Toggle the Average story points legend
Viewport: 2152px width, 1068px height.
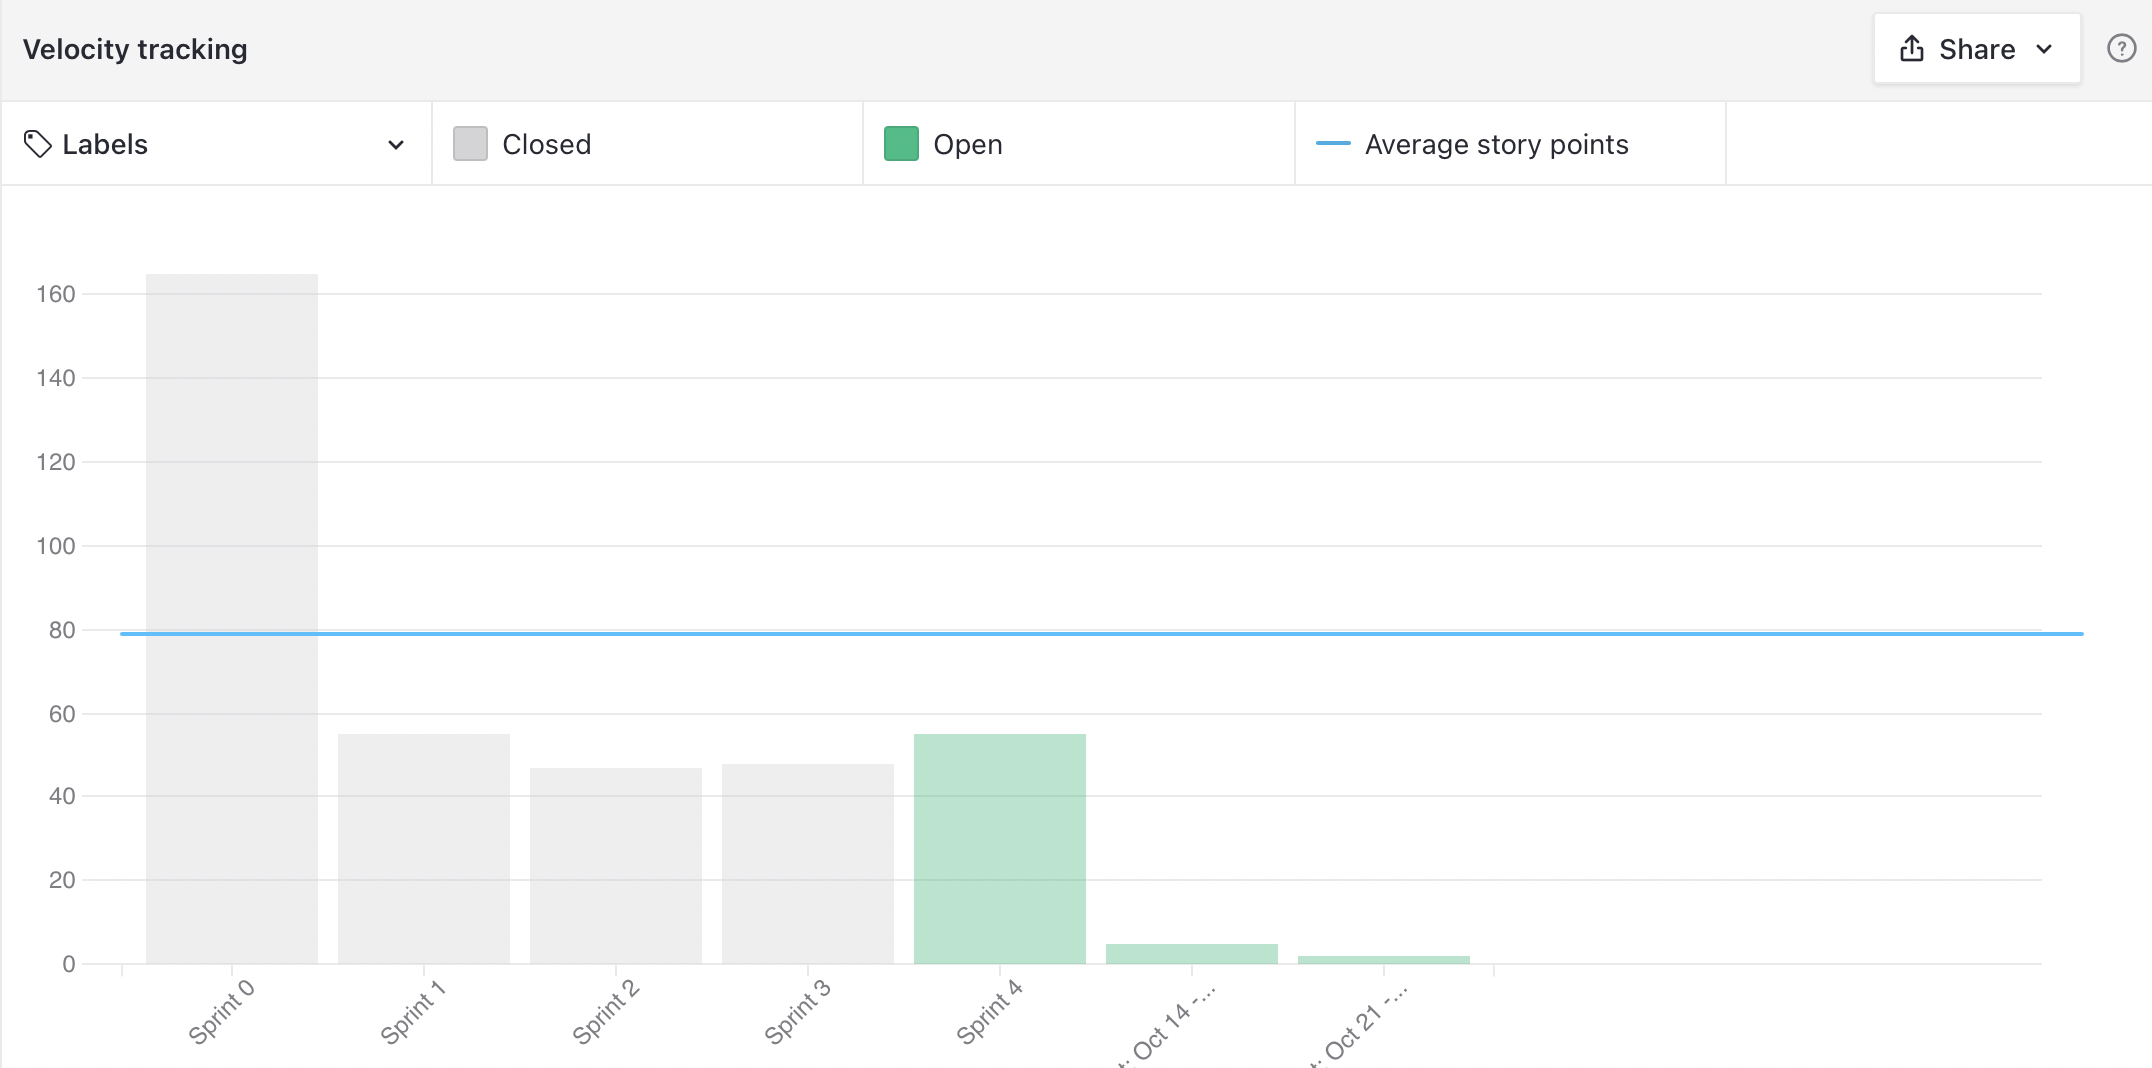1510,144
